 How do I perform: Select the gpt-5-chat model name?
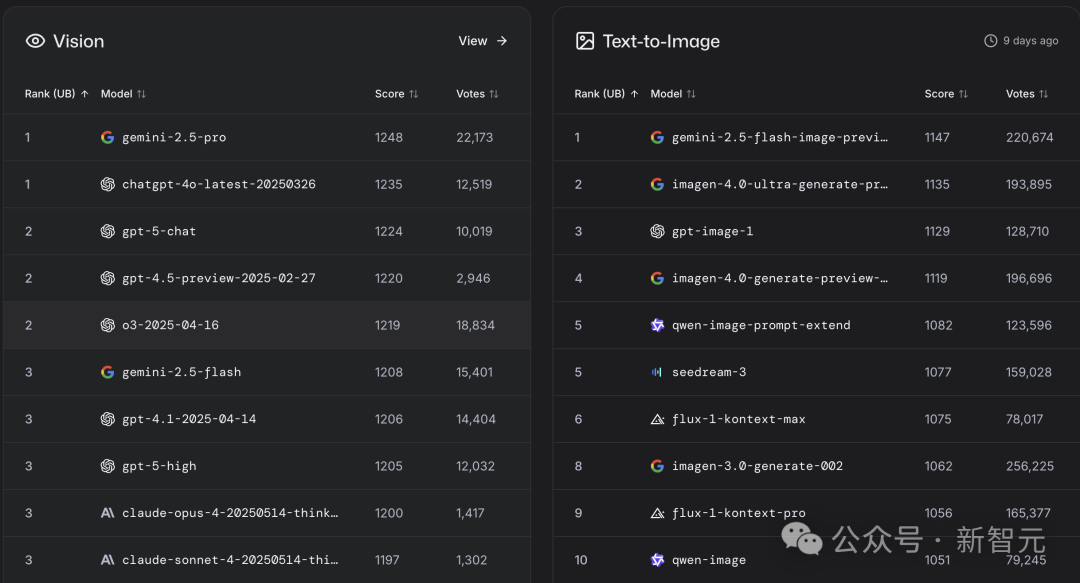pyautogui.click(x=158, y=231)
